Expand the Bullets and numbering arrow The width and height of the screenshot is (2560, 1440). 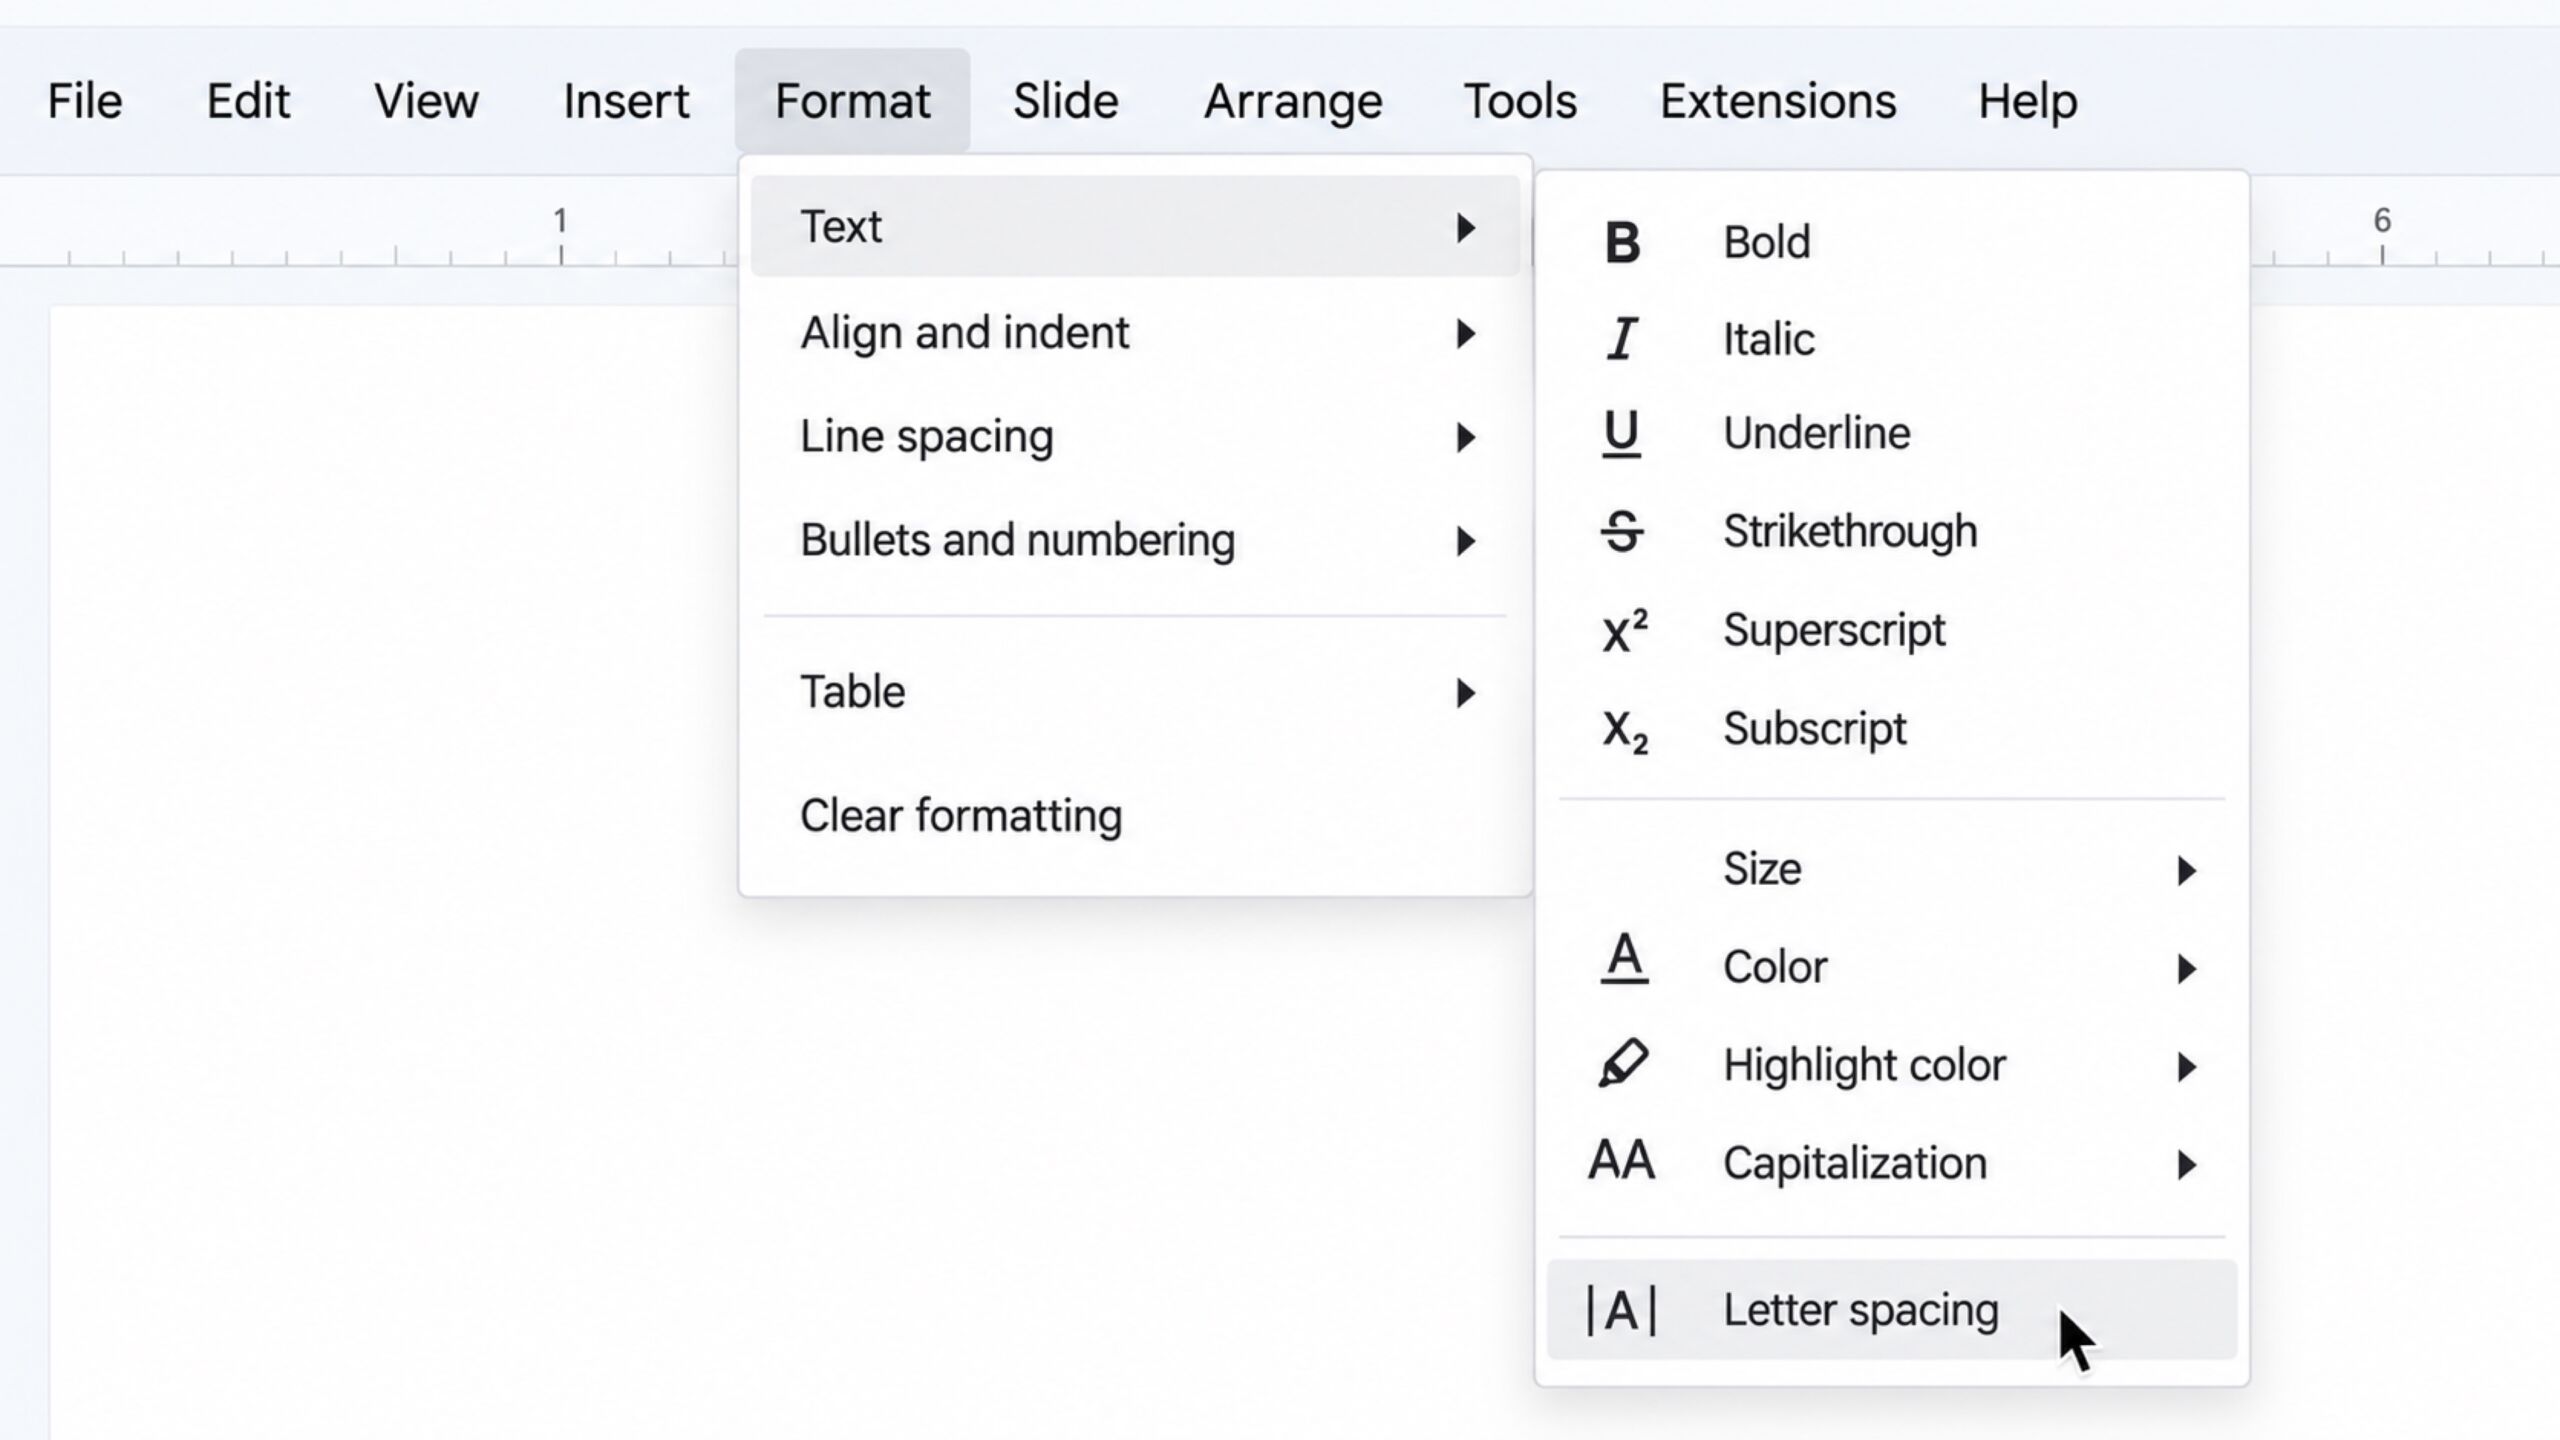pos(1465,542)
